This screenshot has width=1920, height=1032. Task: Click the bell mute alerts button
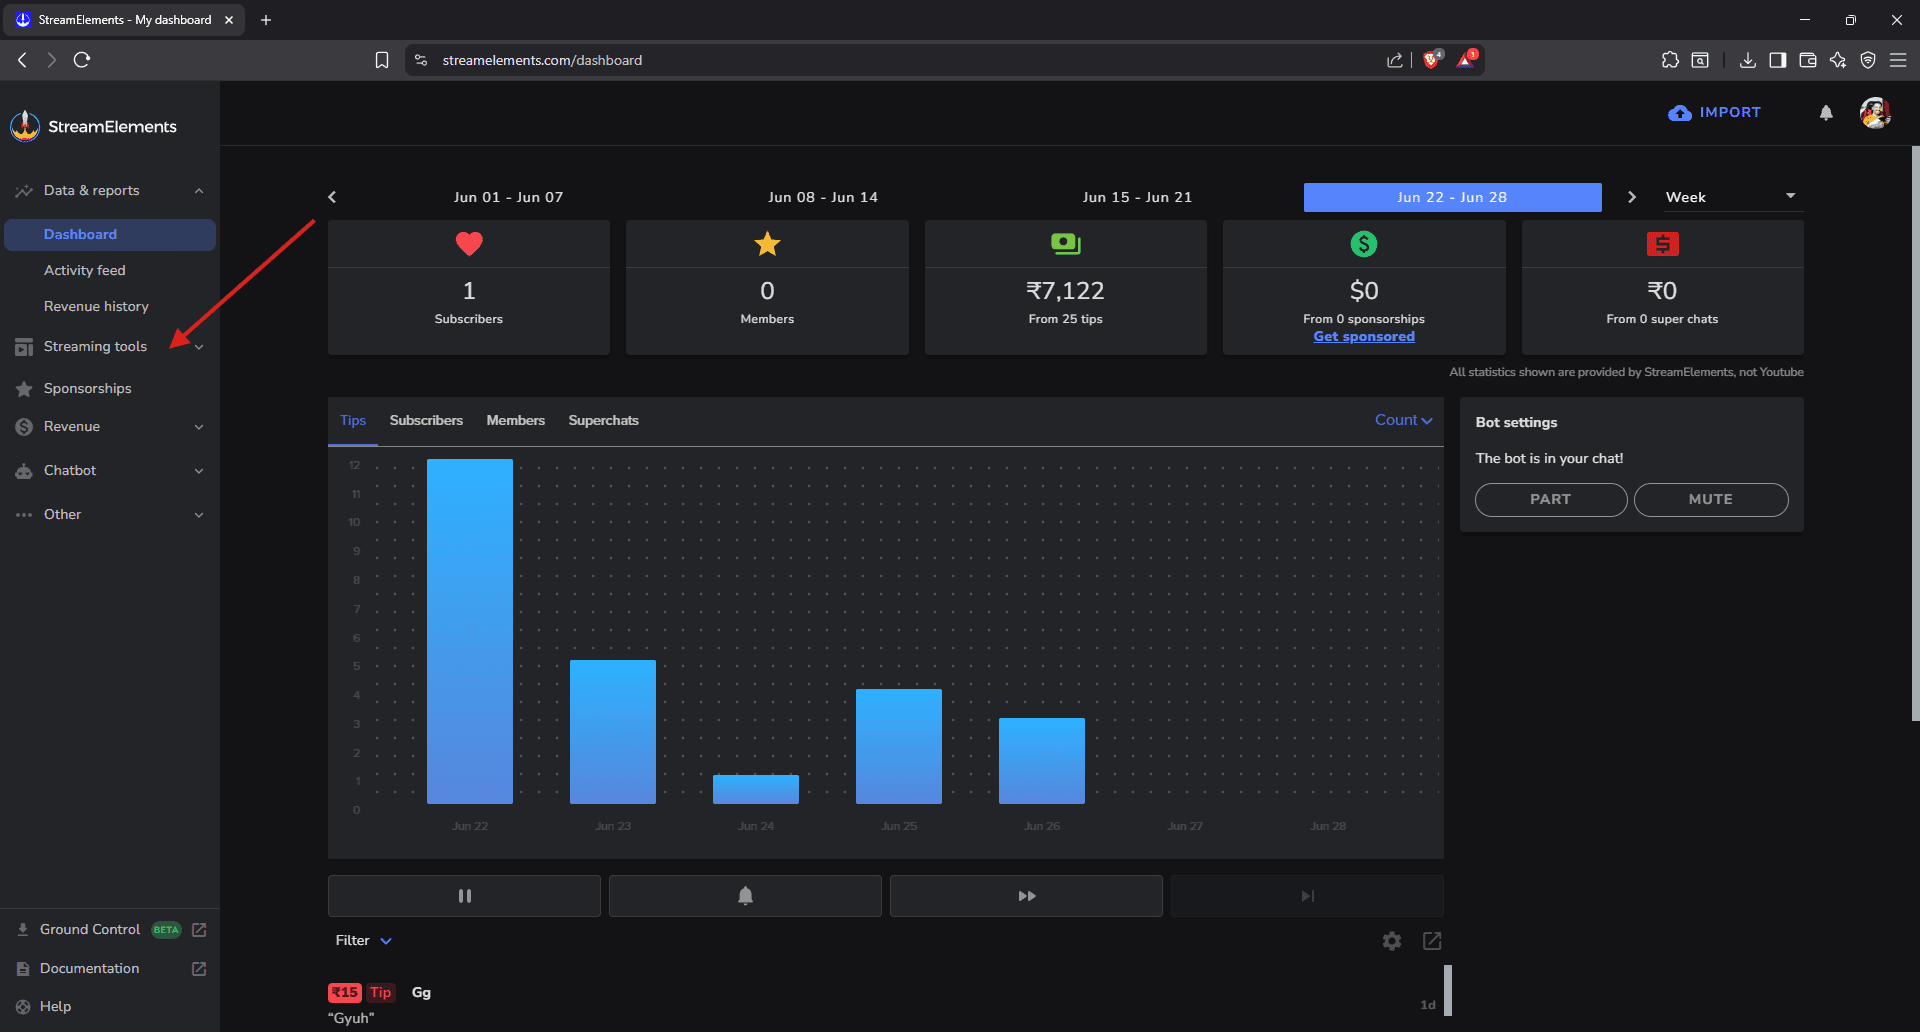coord(745,896)
